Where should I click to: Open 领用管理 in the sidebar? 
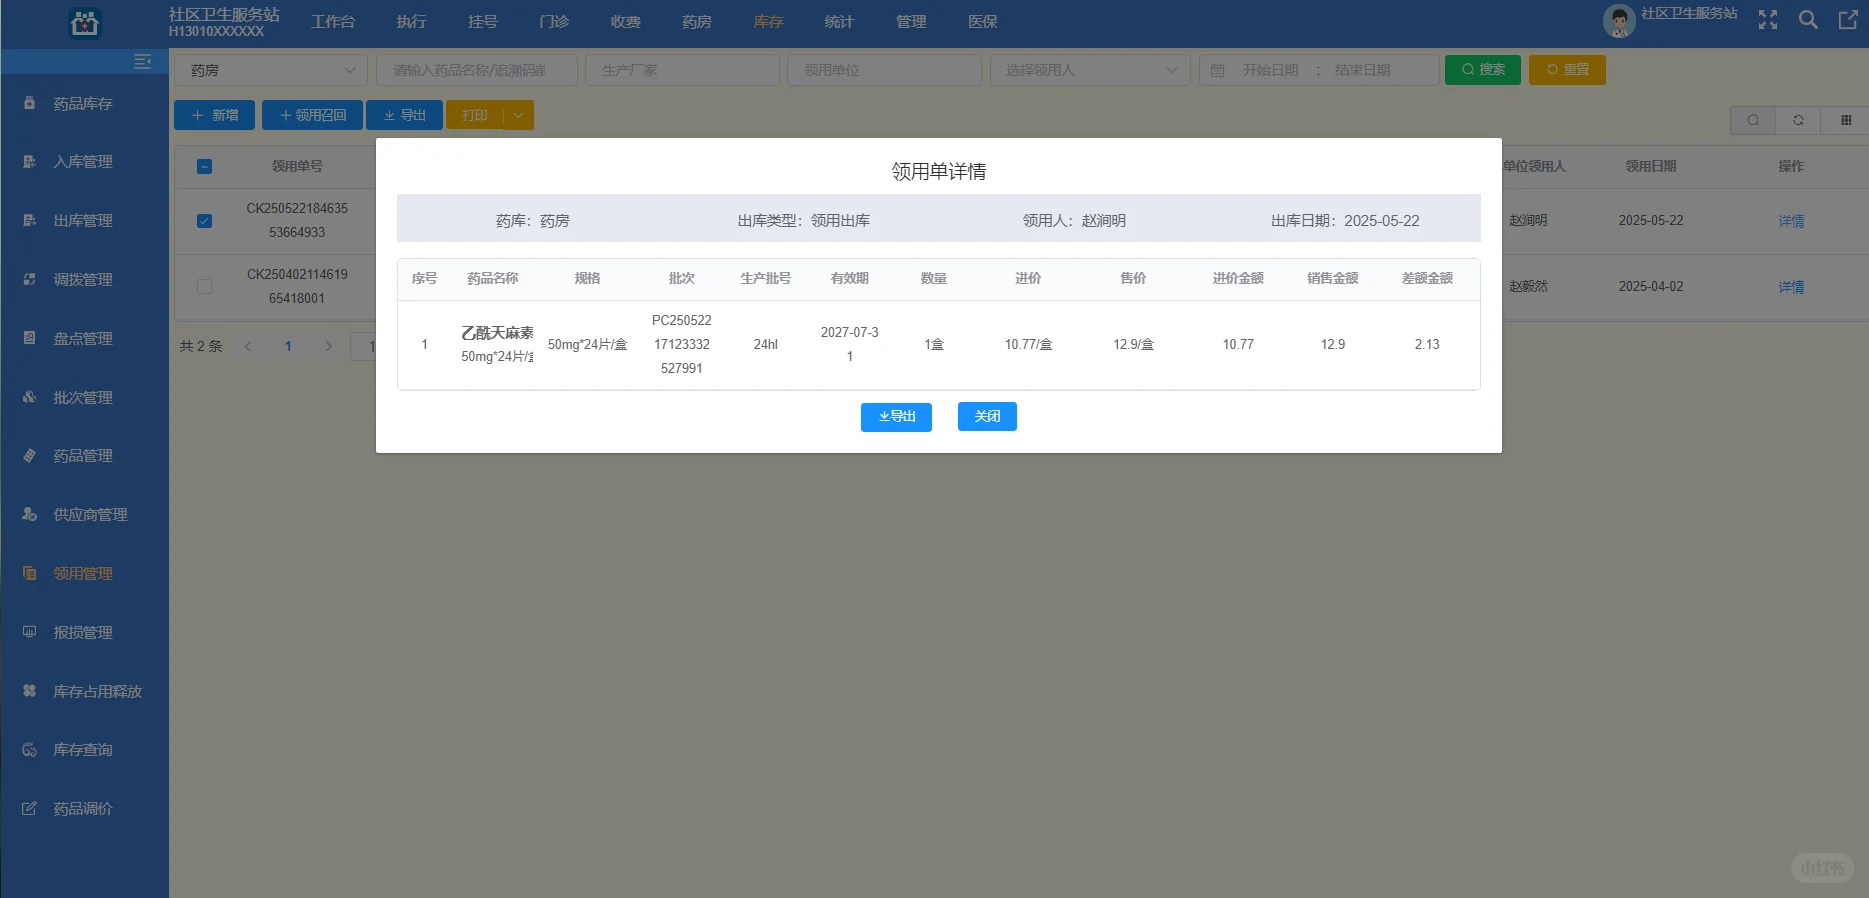(84, 573)
